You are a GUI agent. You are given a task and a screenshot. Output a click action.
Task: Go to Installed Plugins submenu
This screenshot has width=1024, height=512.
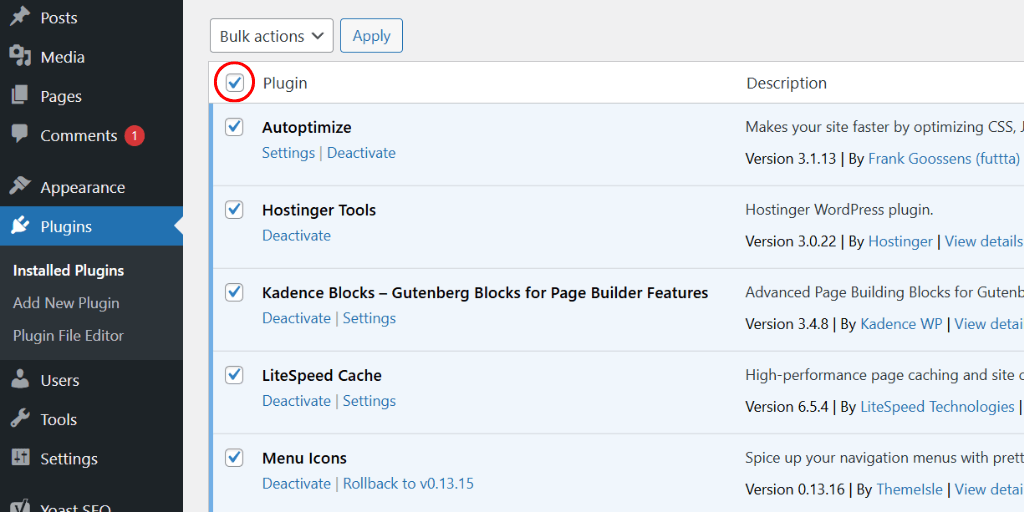pos(69,270)
